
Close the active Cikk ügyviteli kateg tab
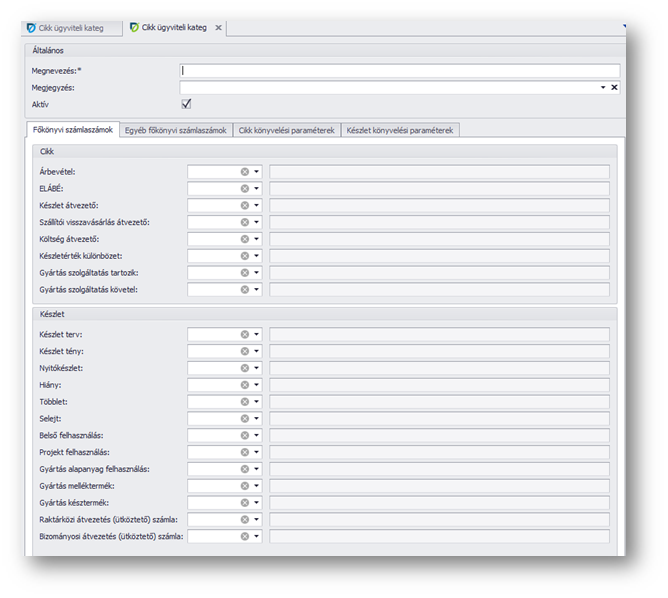[218, 27]
